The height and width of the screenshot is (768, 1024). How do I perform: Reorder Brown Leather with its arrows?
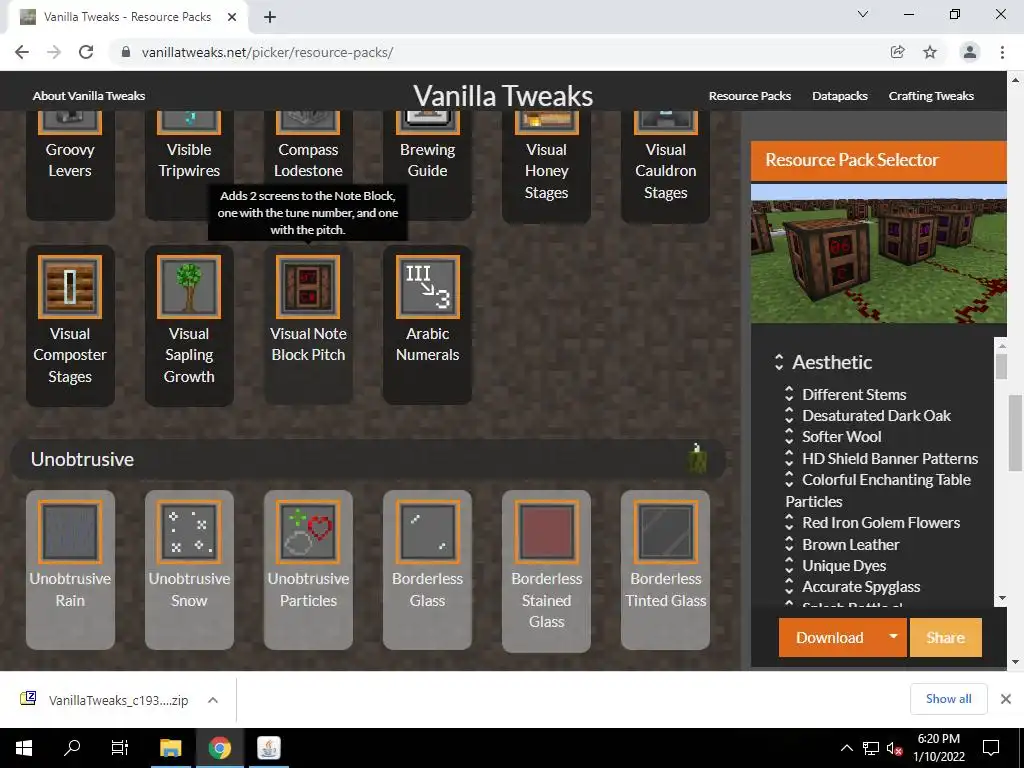tap(789, 543)
